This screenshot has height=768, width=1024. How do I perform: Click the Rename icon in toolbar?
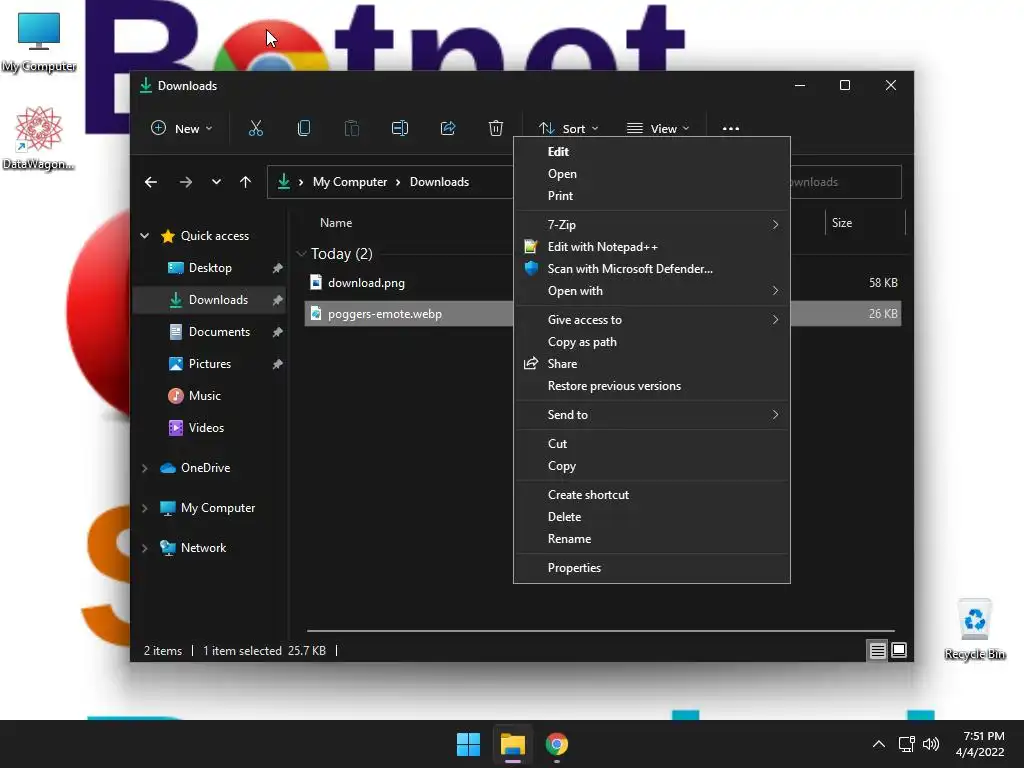tap(400, 128)
